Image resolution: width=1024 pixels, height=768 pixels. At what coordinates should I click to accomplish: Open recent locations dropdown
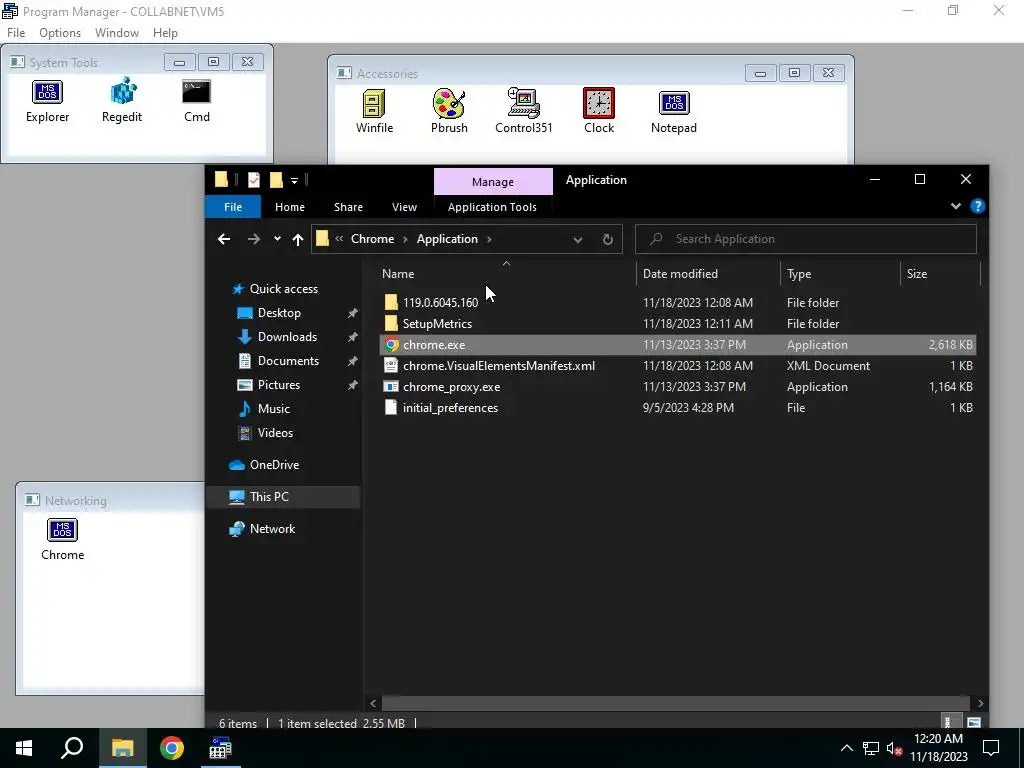pos(277,239)
